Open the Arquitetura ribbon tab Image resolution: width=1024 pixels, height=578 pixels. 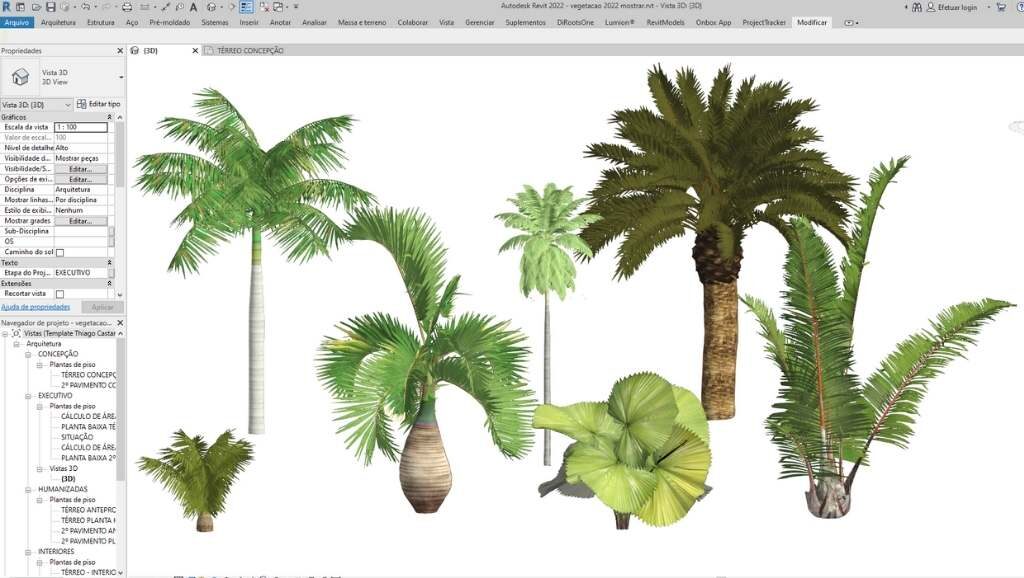coord(58,22)
